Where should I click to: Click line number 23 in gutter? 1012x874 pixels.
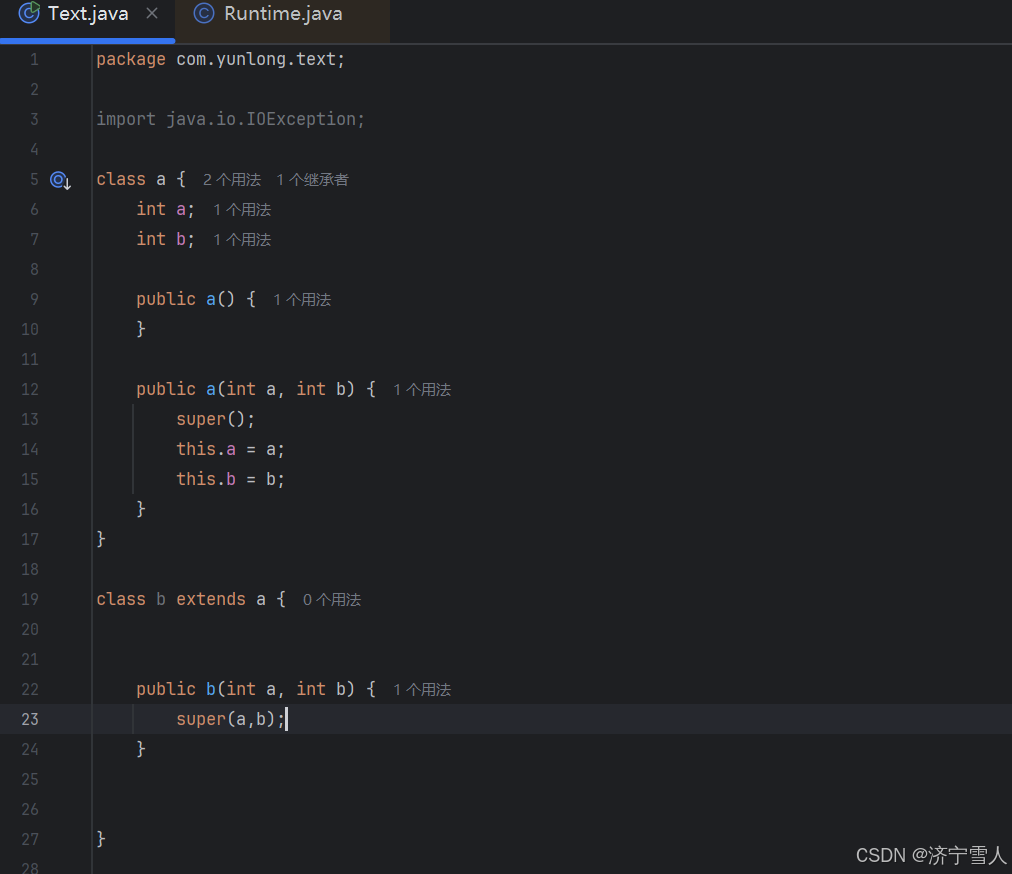(x=30, y=720)
